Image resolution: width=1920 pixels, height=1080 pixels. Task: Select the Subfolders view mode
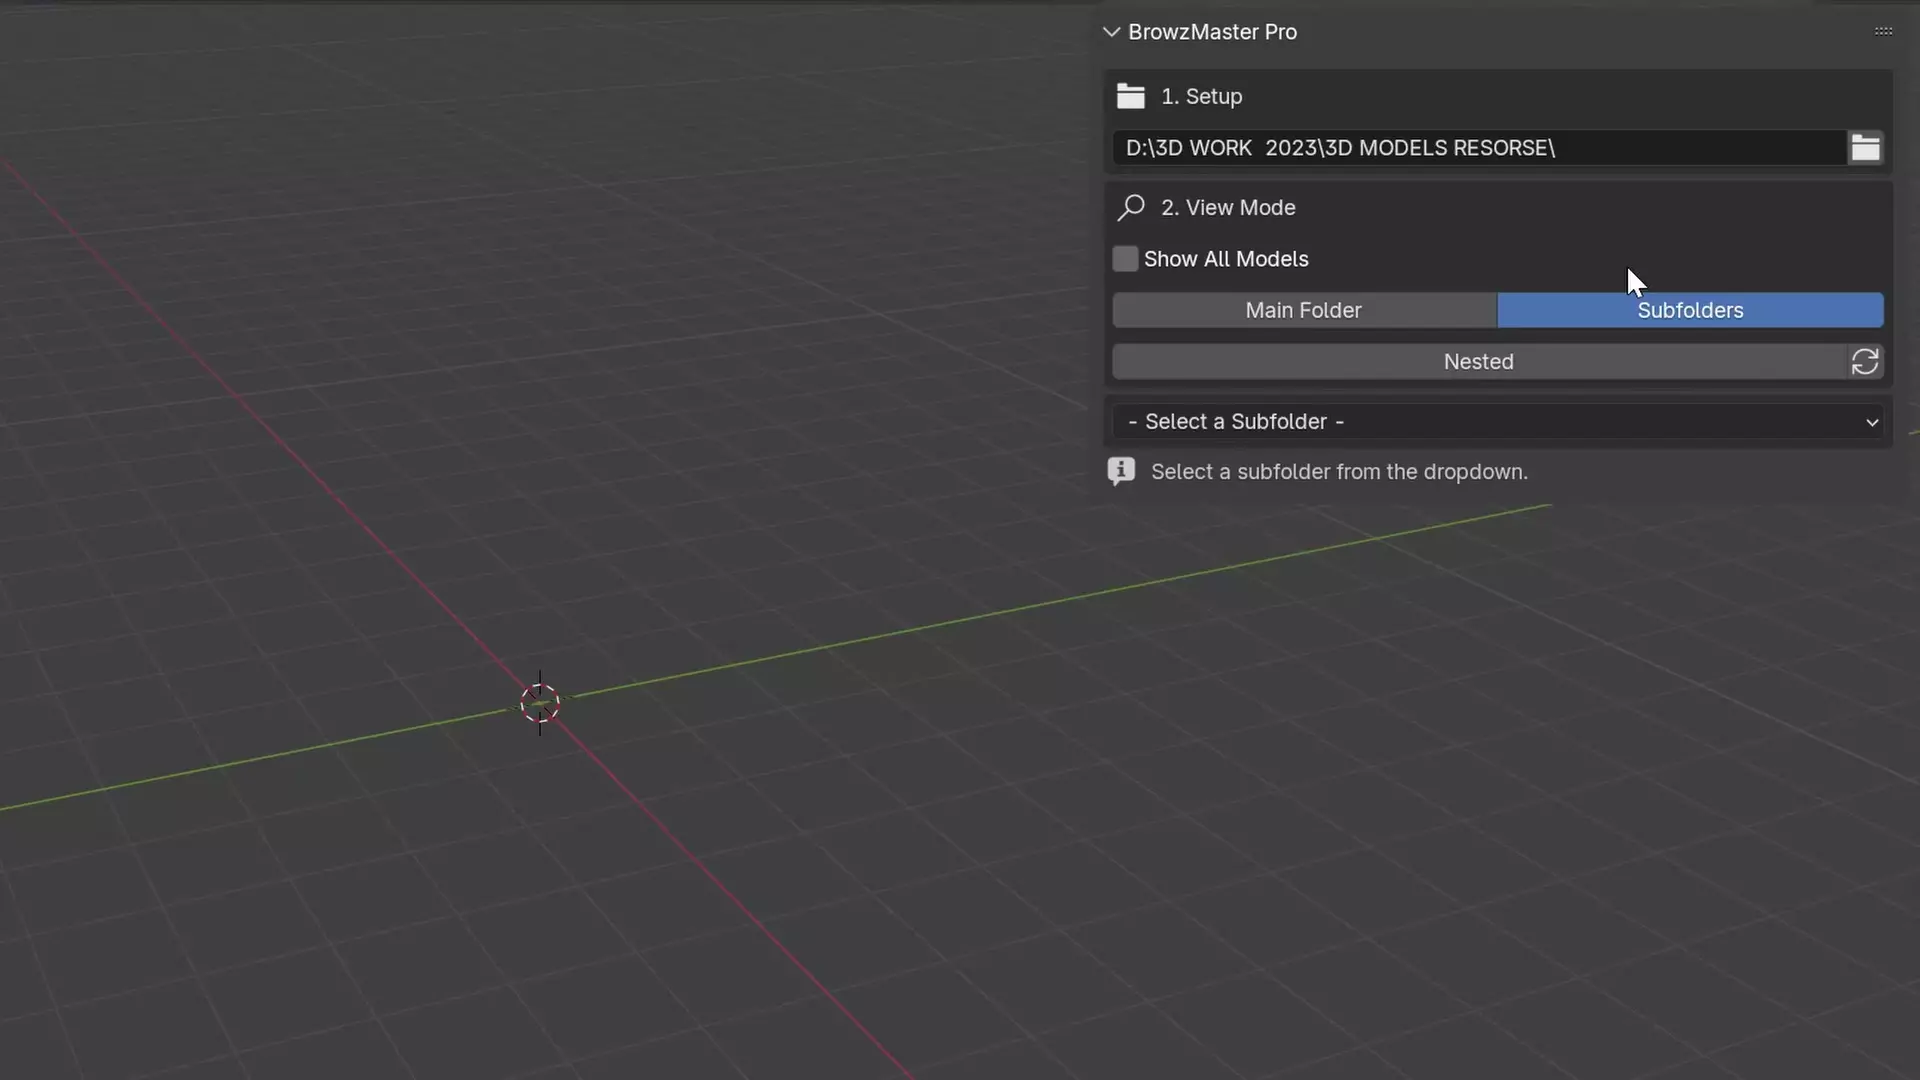coord(1690,310)
